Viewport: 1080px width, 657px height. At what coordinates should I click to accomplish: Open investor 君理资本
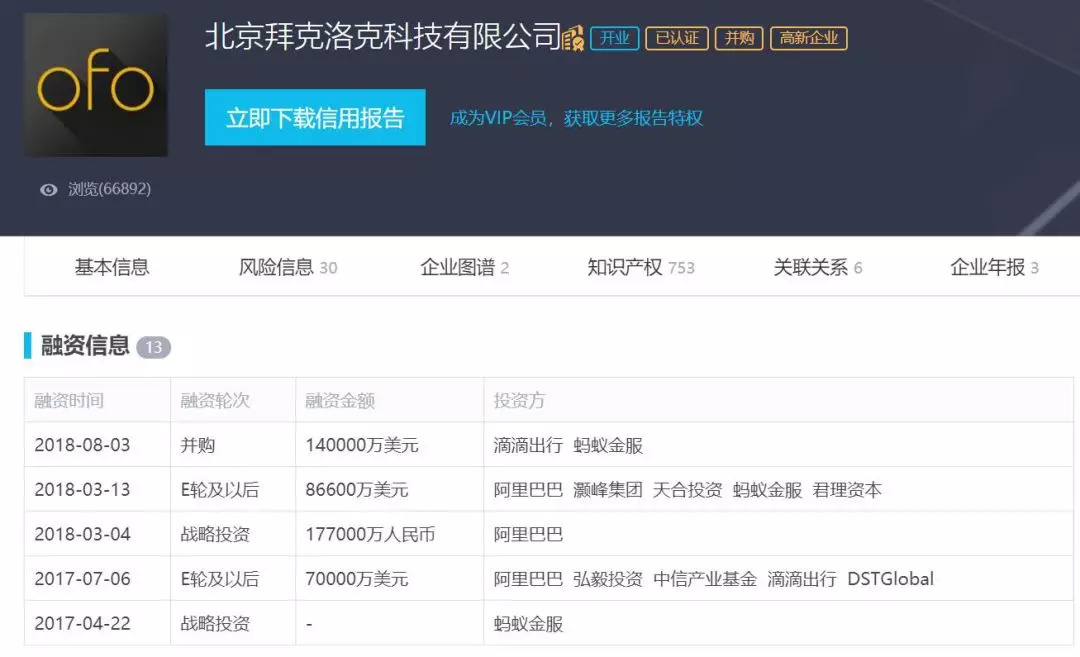[x=847, y=490]
